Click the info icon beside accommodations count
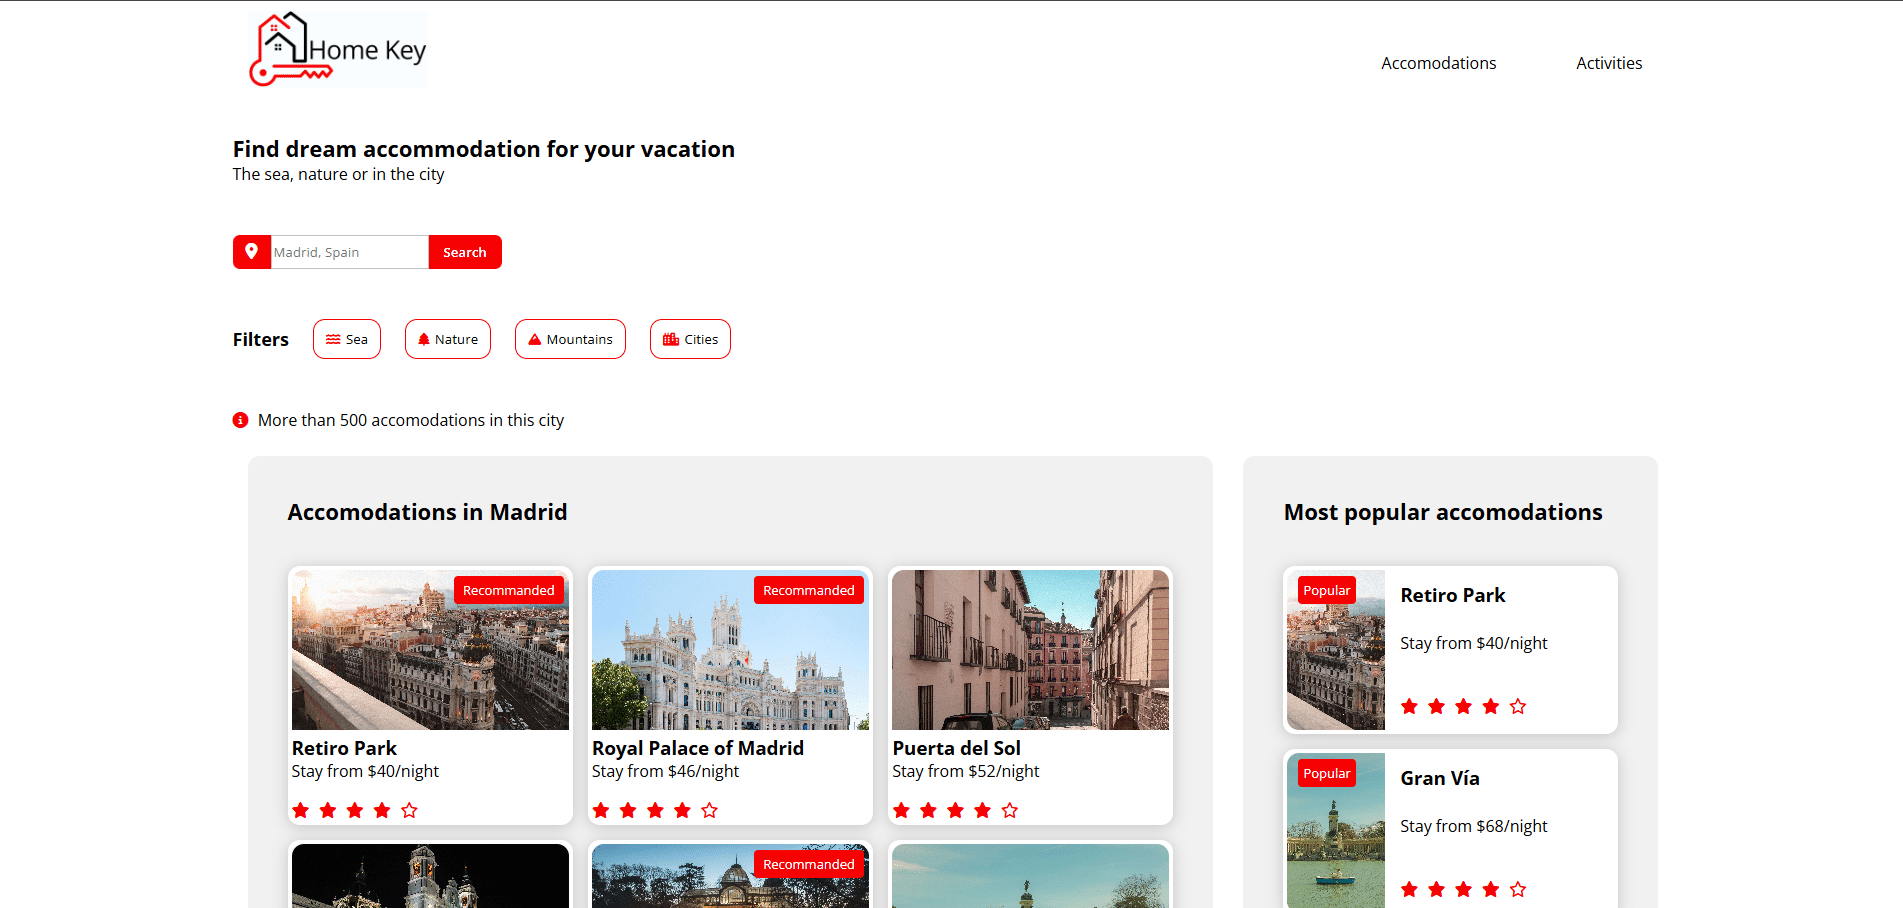 (240, 420)
